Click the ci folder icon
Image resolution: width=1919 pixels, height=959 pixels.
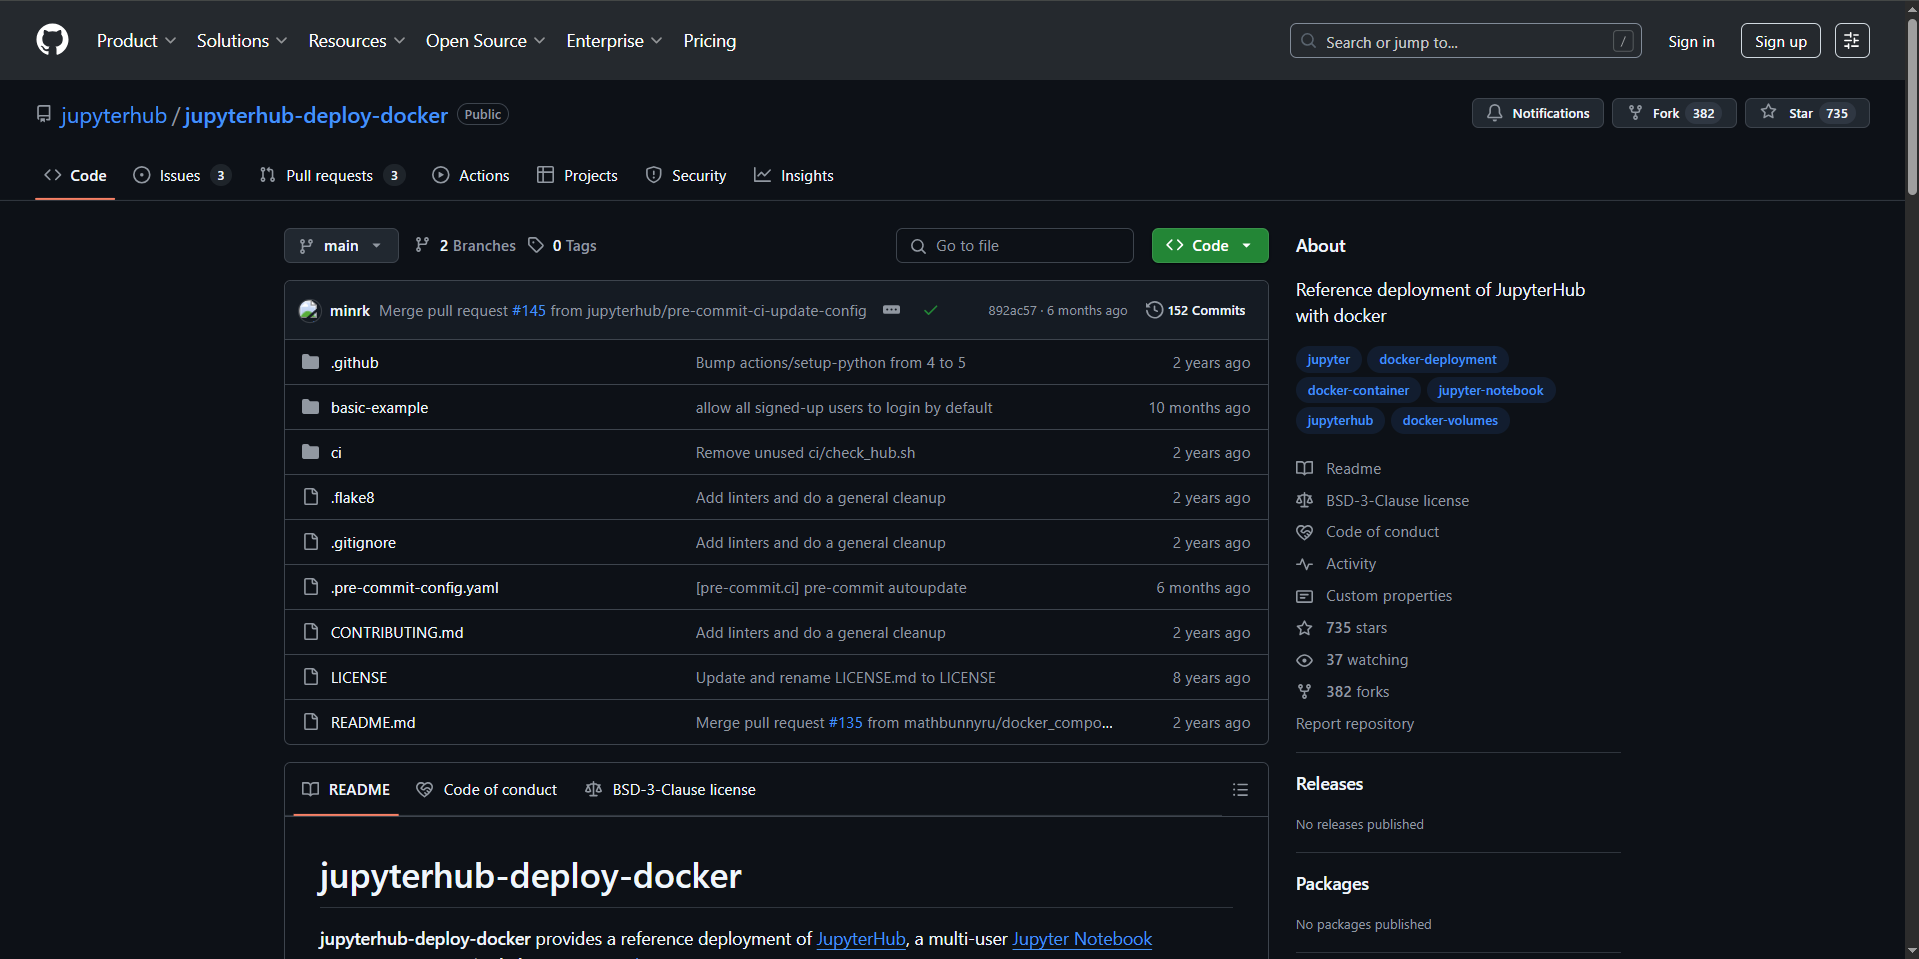pyautogui.click(x=311, y=452)
